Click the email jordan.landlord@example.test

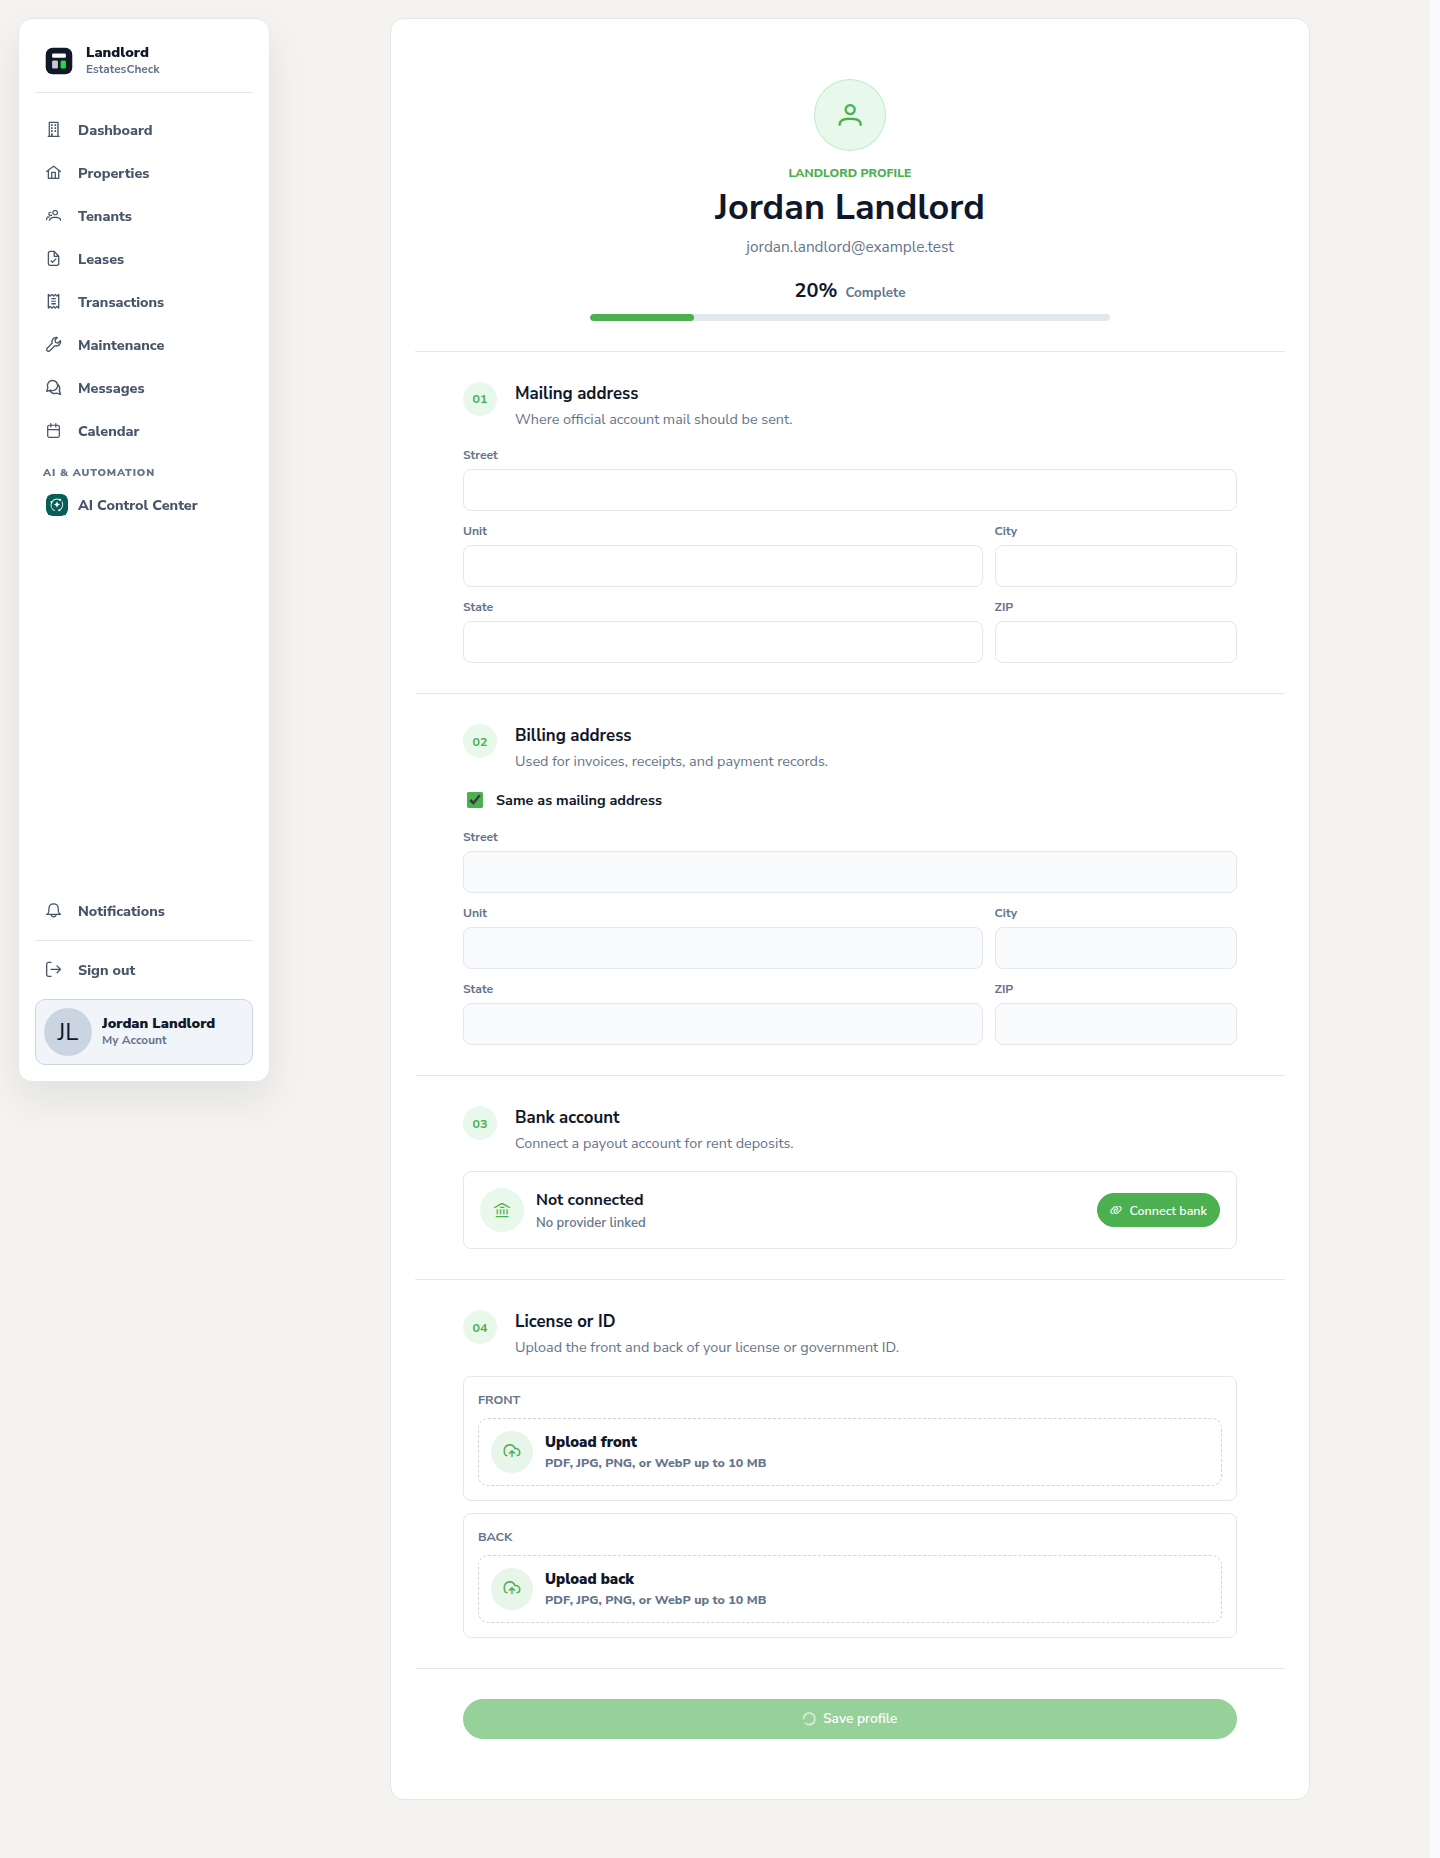850,247
